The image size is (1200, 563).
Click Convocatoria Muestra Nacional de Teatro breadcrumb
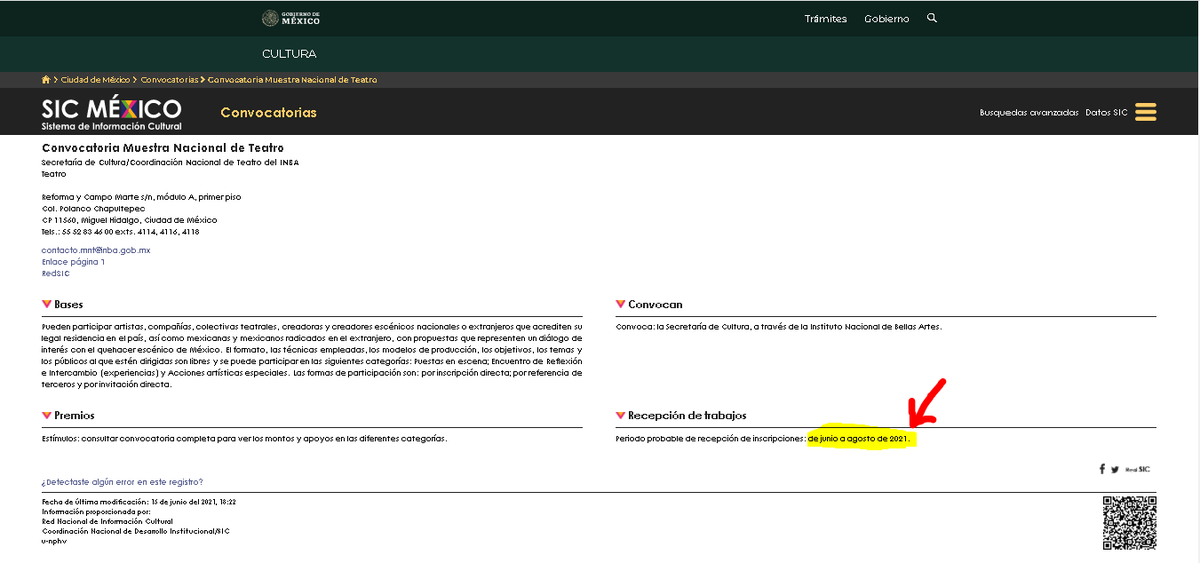point(292,80)
